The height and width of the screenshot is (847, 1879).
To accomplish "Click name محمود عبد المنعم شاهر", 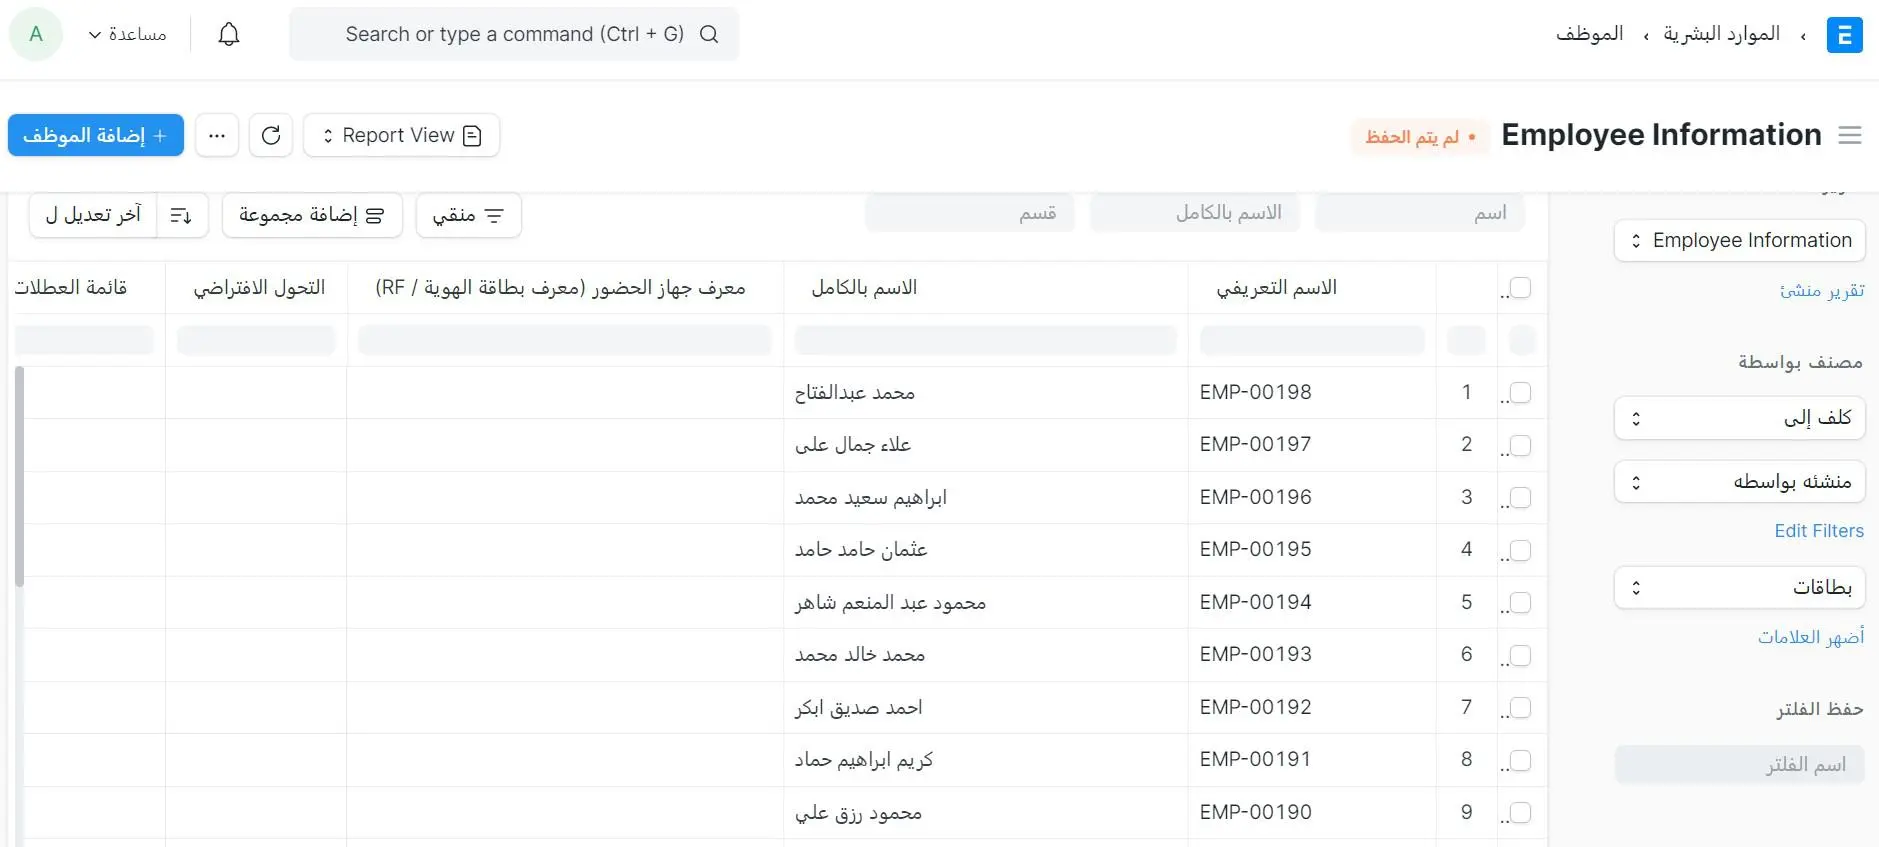I will (890, 602).
